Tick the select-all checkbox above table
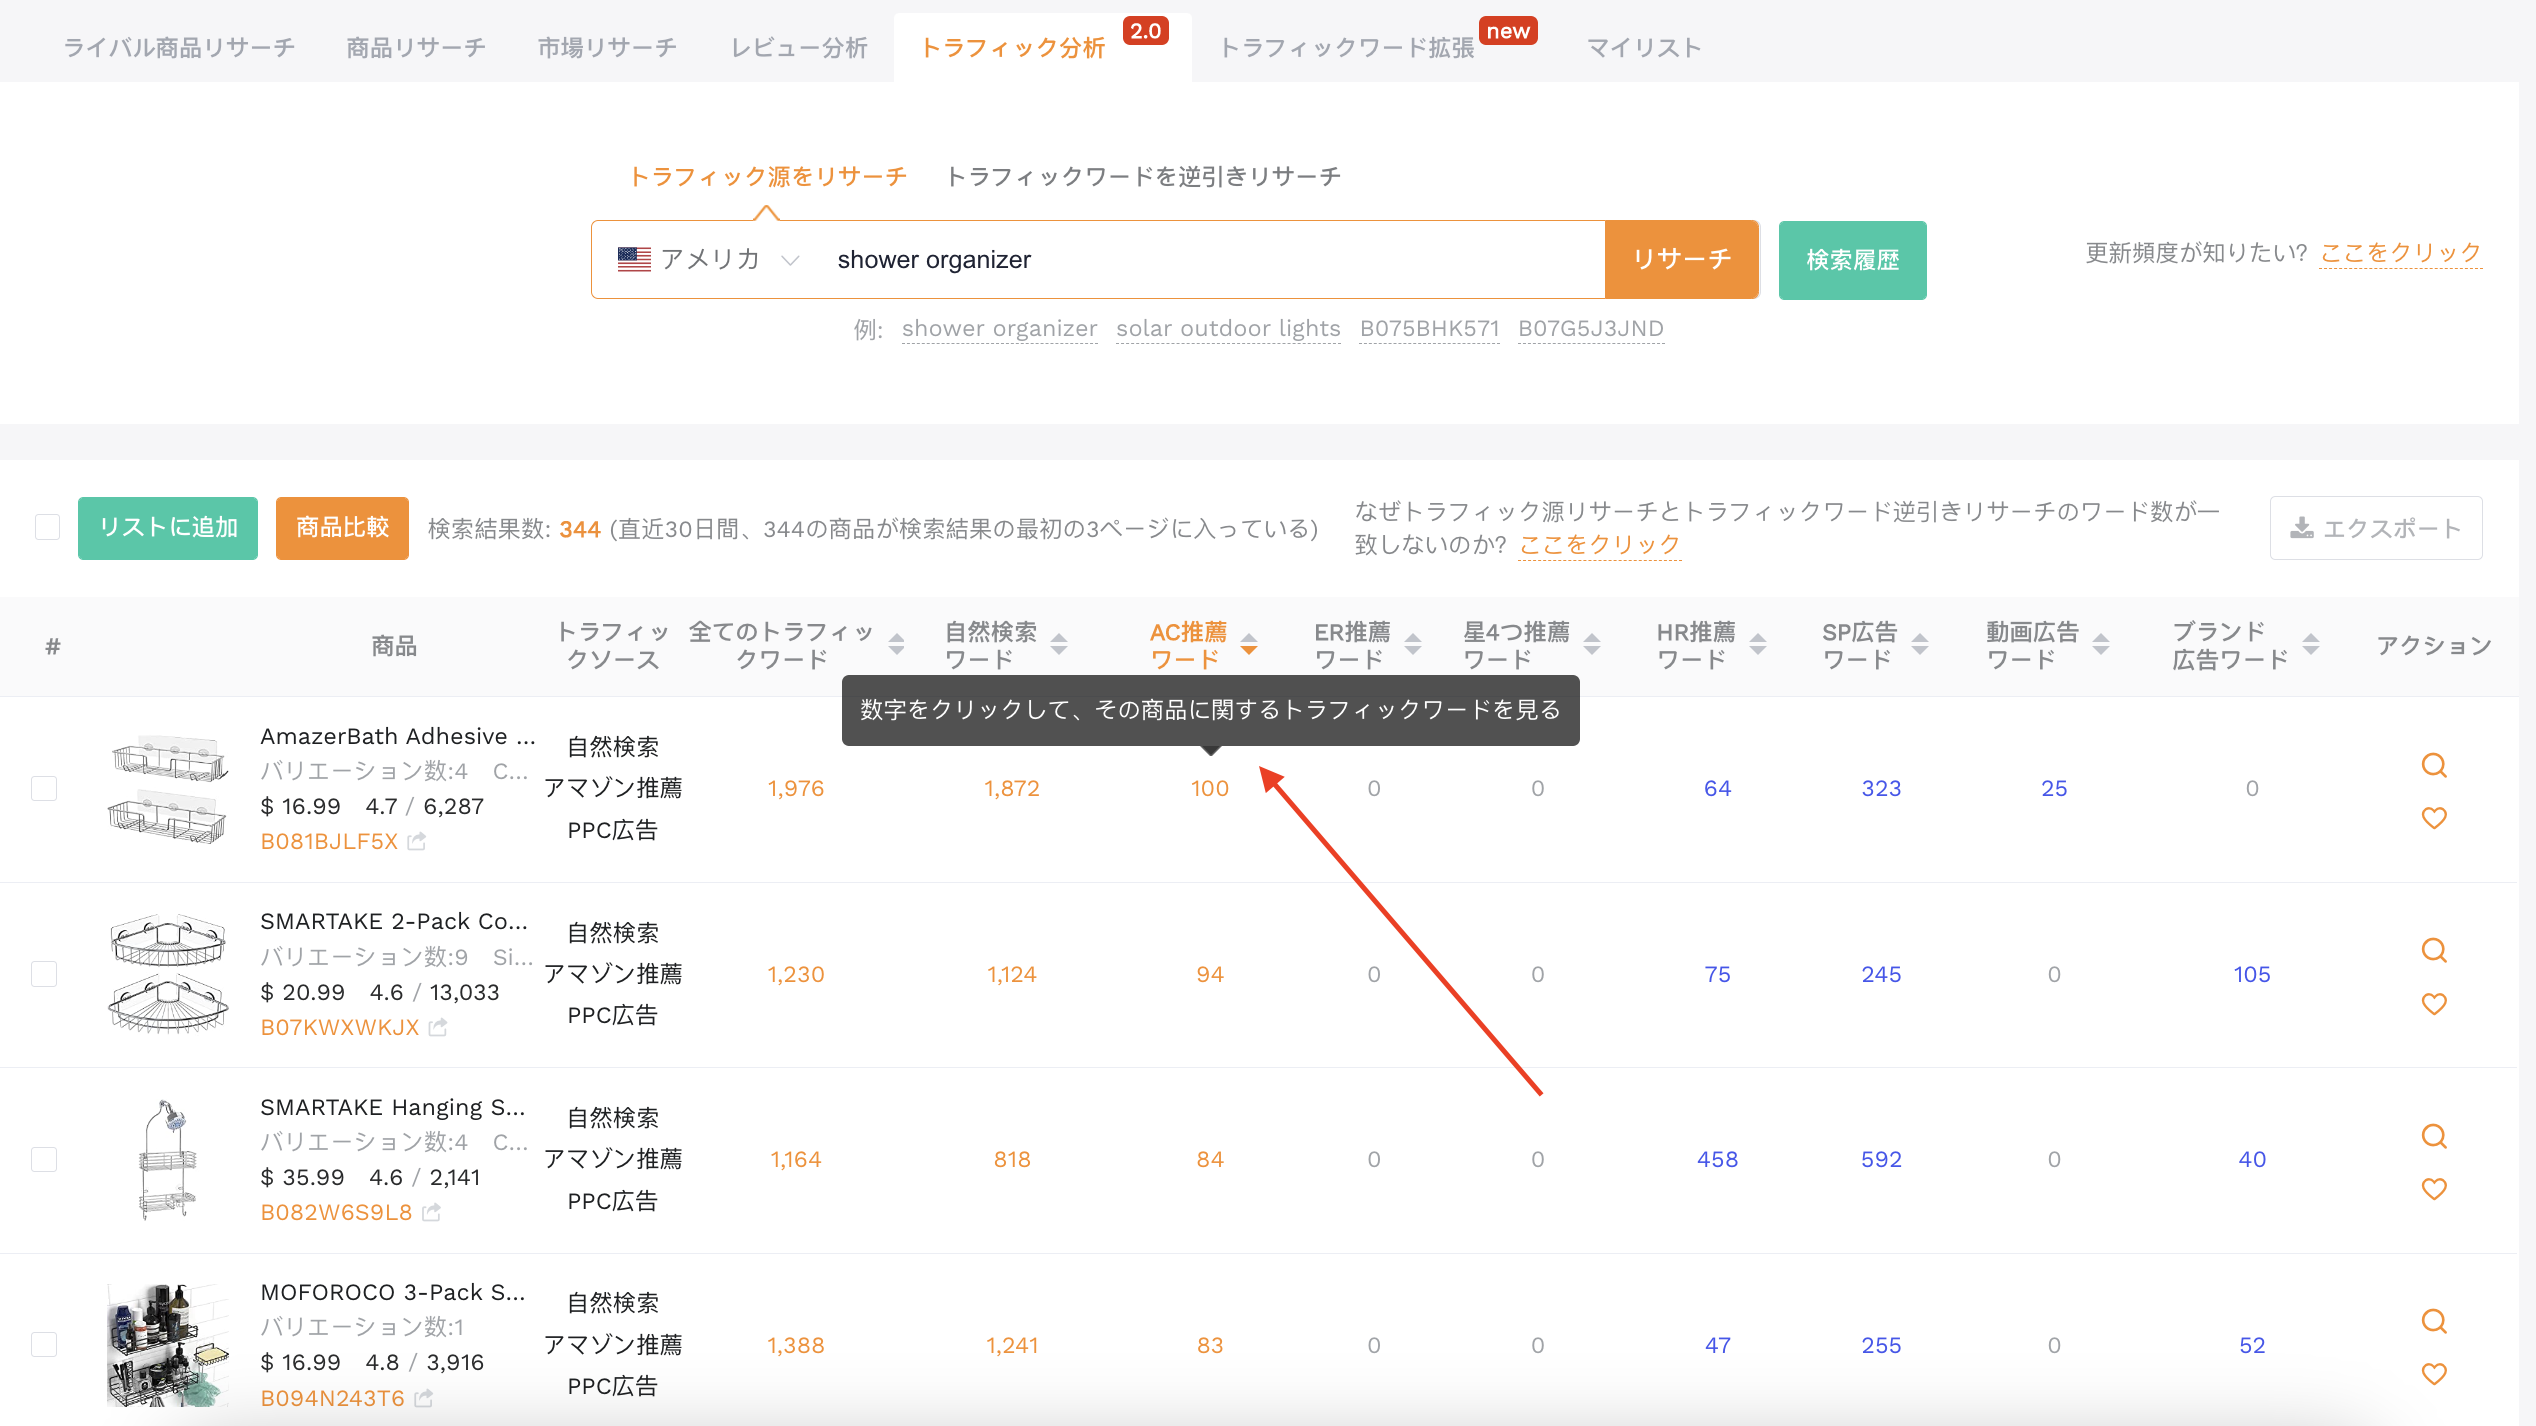This screenshot has height=1426, width=2536. click(x=47, y=528)
